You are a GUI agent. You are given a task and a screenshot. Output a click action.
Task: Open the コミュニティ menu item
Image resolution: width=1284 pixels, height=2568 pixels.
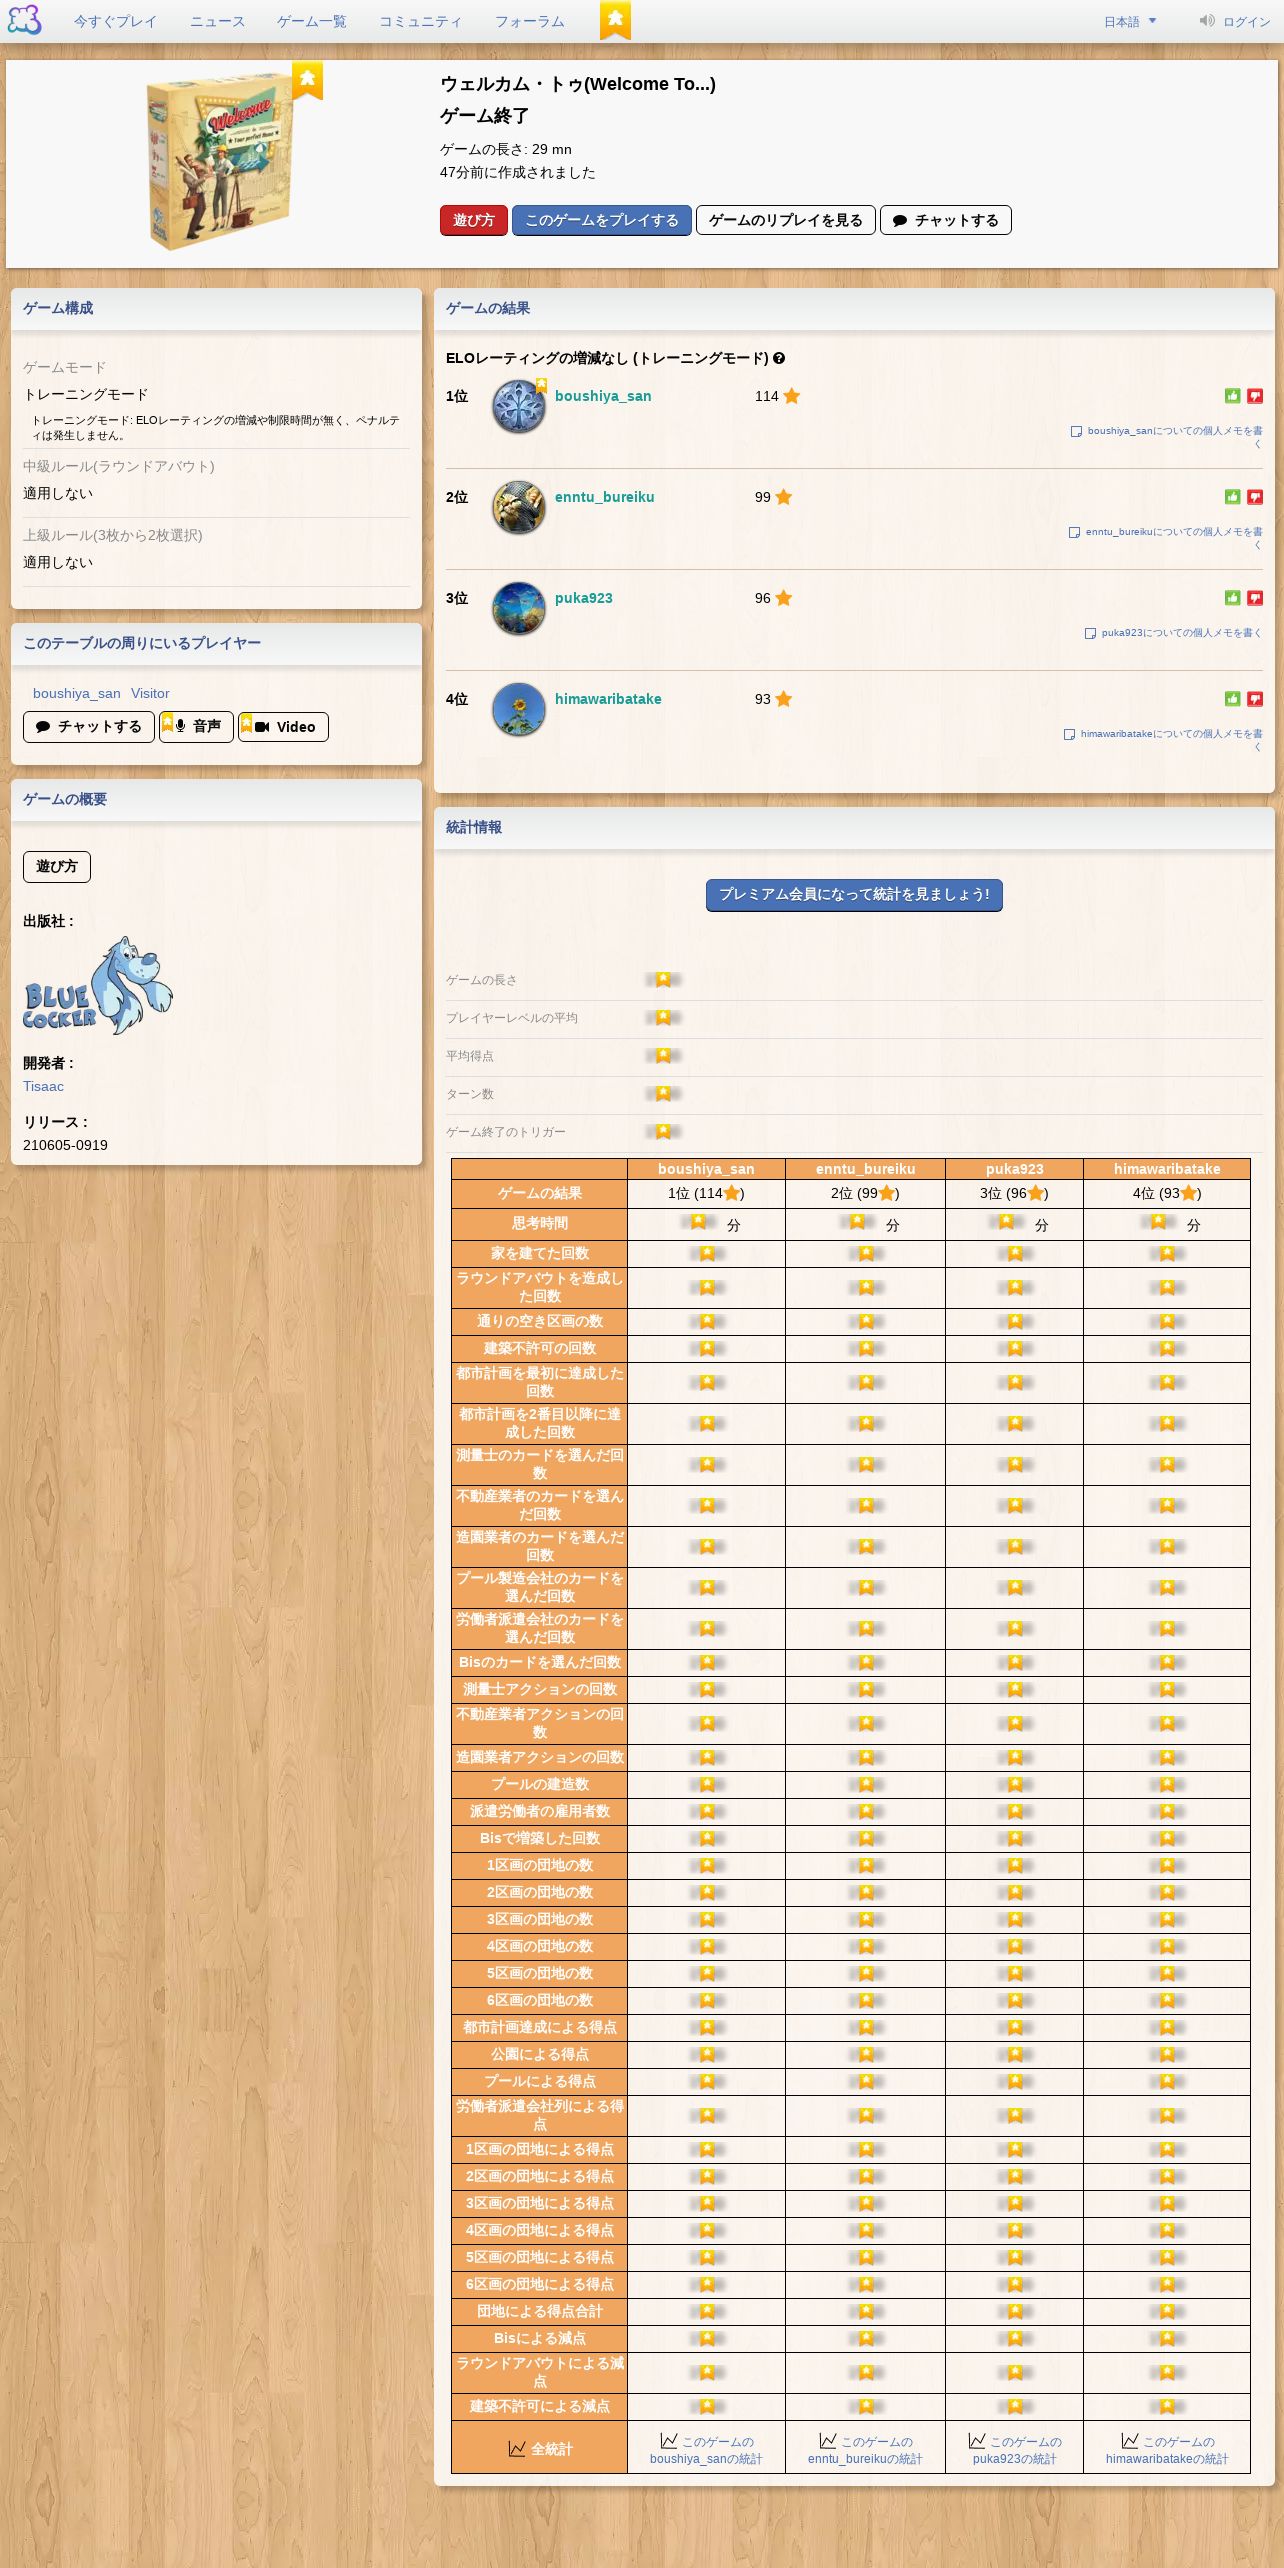coord(420,21)
